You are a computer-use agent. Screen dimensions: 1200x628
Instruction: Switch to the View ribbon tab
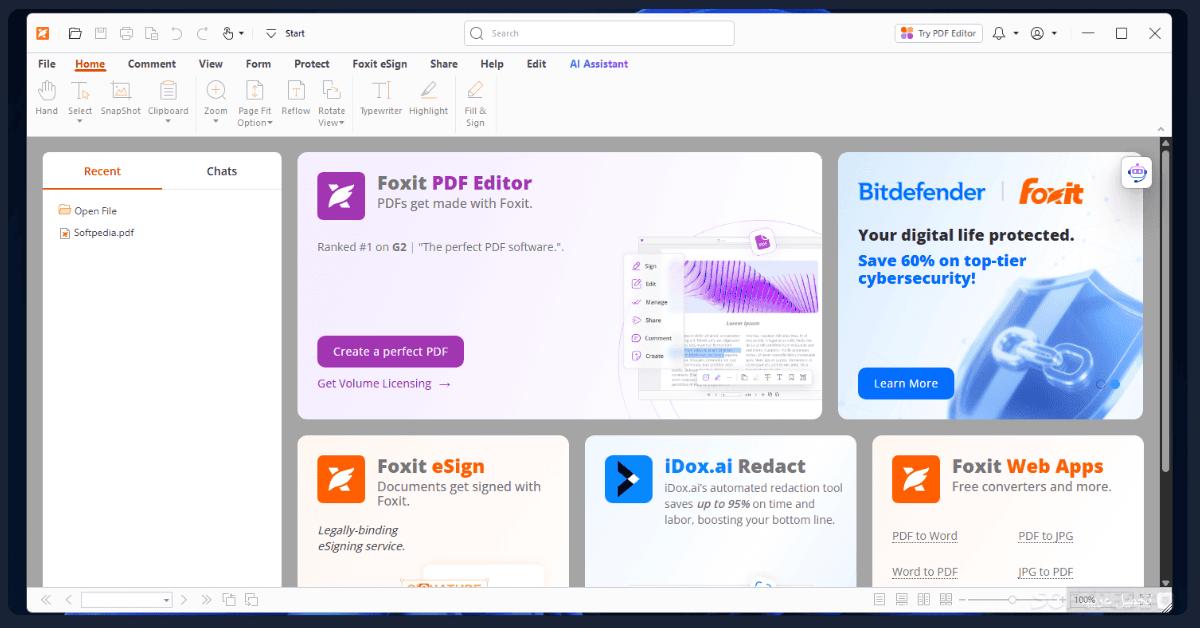(211, 64)
